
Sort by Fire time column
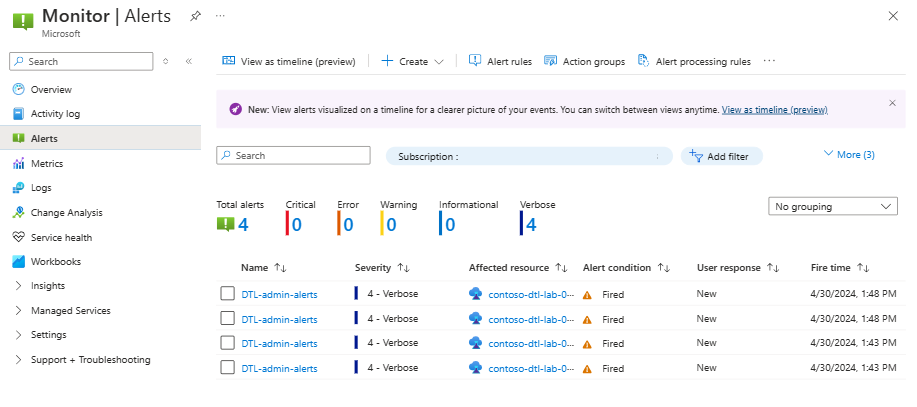(840, 268)
